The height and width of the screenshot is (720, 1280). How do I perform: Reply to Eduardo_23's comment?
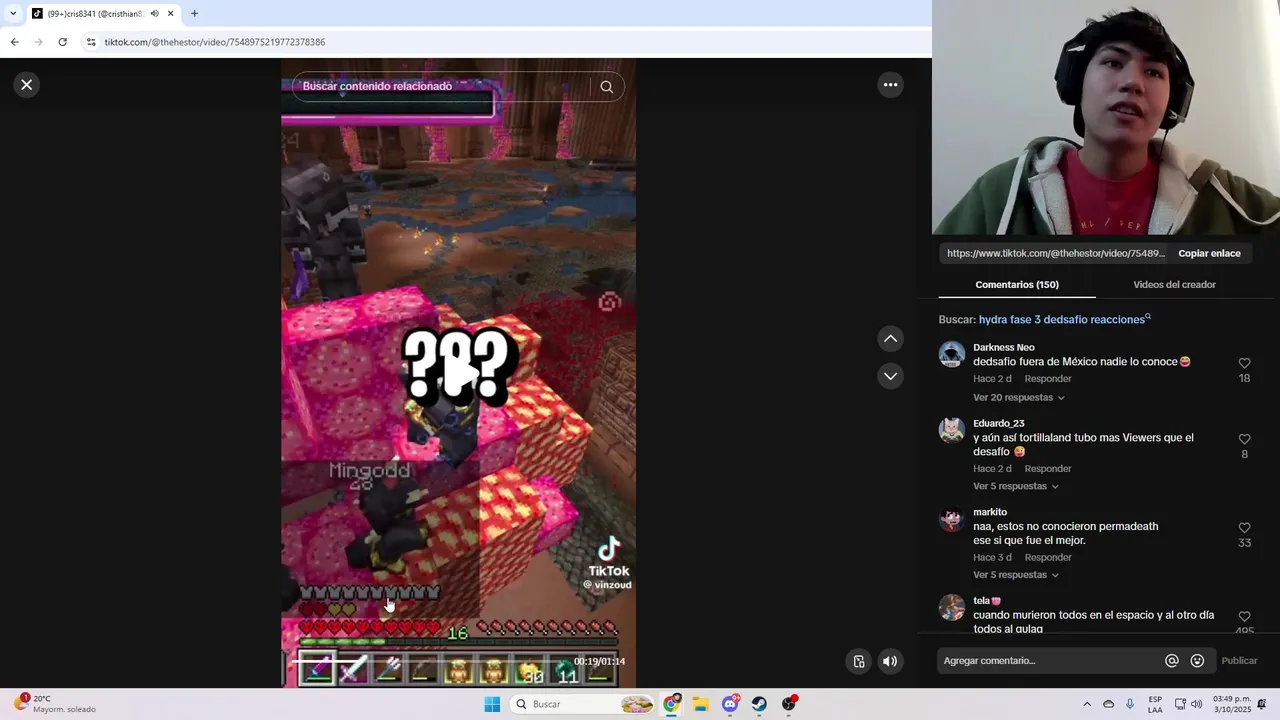(x=1048, y=469)
